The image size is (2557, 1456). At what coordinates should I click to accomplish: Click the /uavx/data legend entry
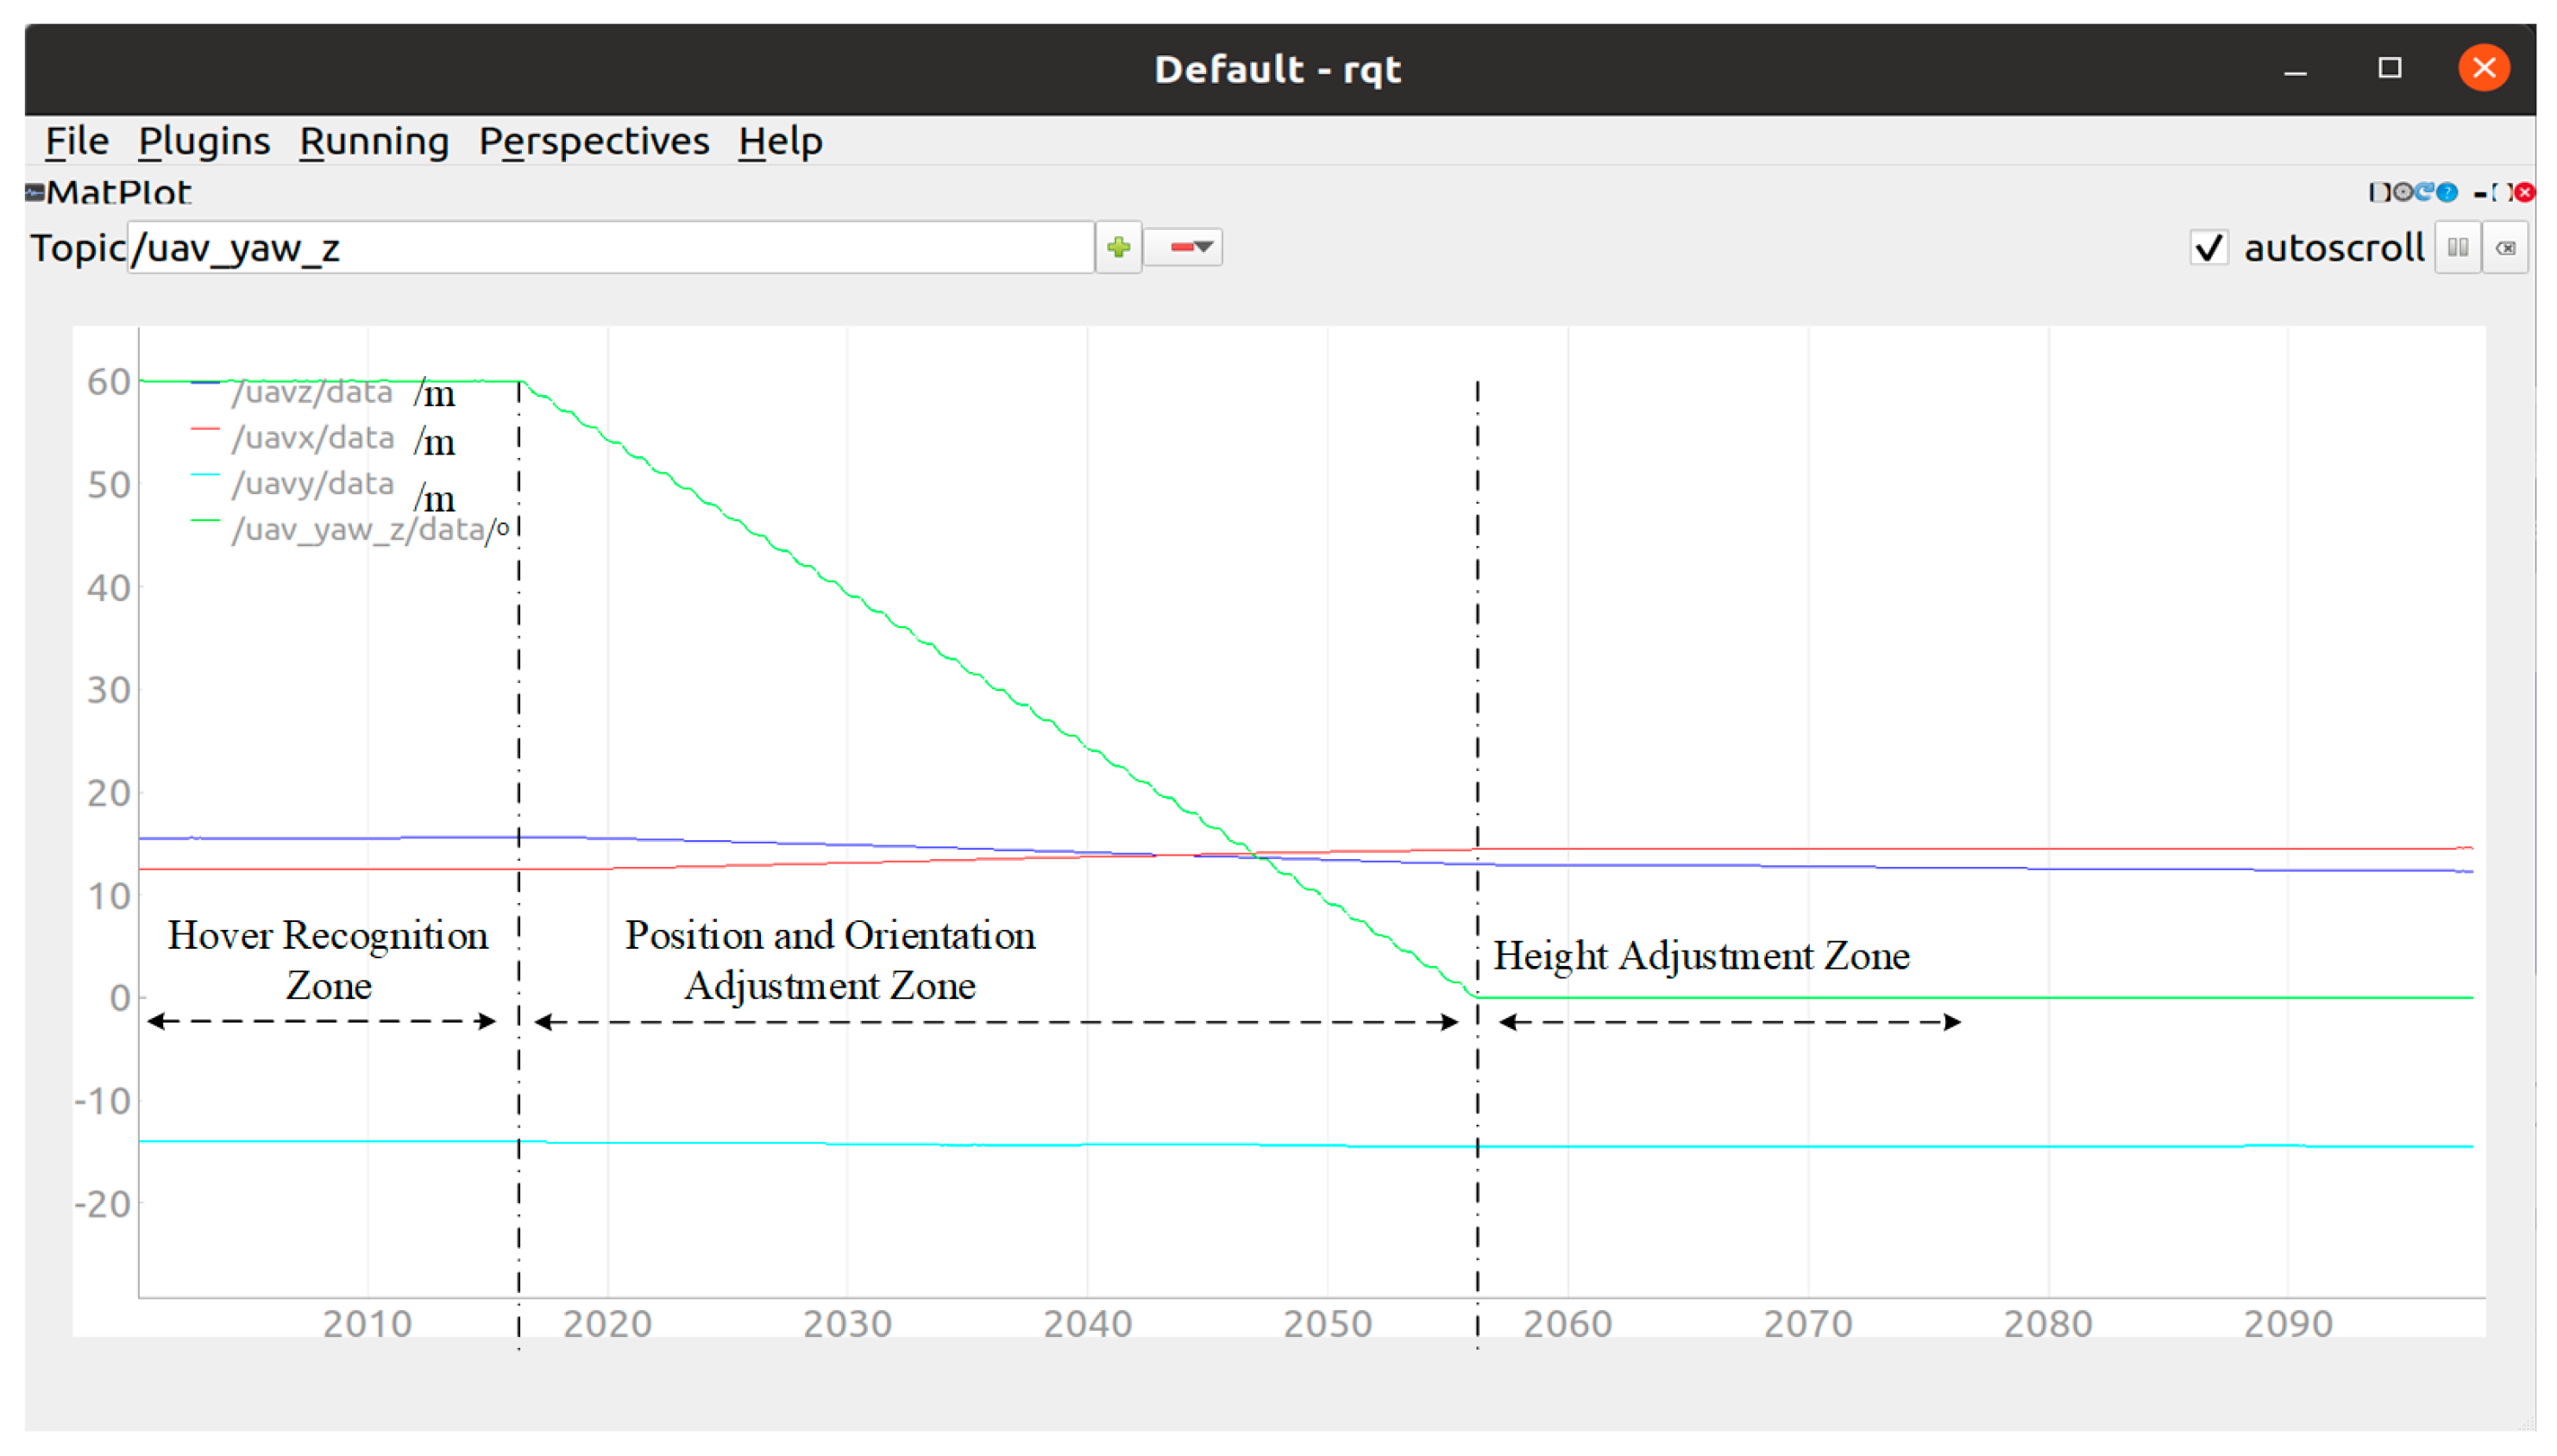click(x=312, y=437)
